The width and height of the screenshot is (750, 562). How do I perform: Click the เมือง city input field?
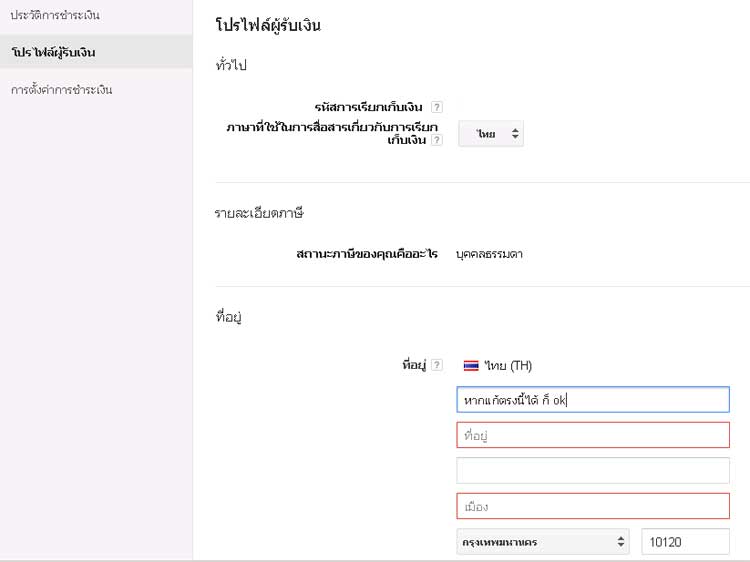tap(592, 506)
